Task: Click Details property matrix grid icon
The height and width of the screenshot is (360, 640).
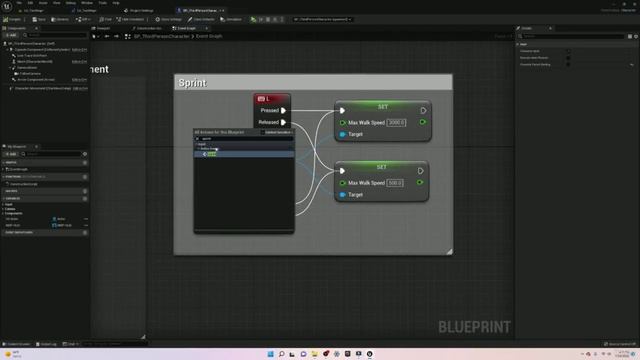Action: (x=630, y=36)
